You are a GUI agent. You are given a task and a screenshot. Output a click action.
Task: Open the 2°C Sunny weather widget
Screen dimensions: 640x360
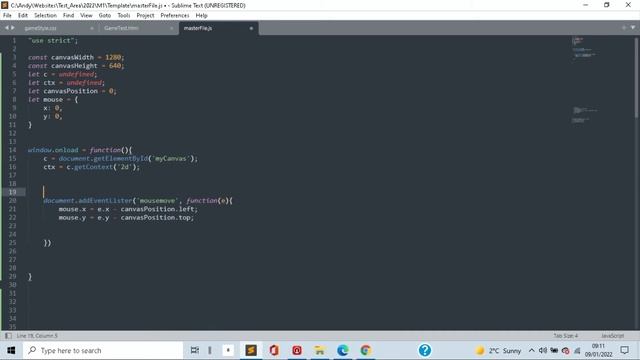point(498,350)
